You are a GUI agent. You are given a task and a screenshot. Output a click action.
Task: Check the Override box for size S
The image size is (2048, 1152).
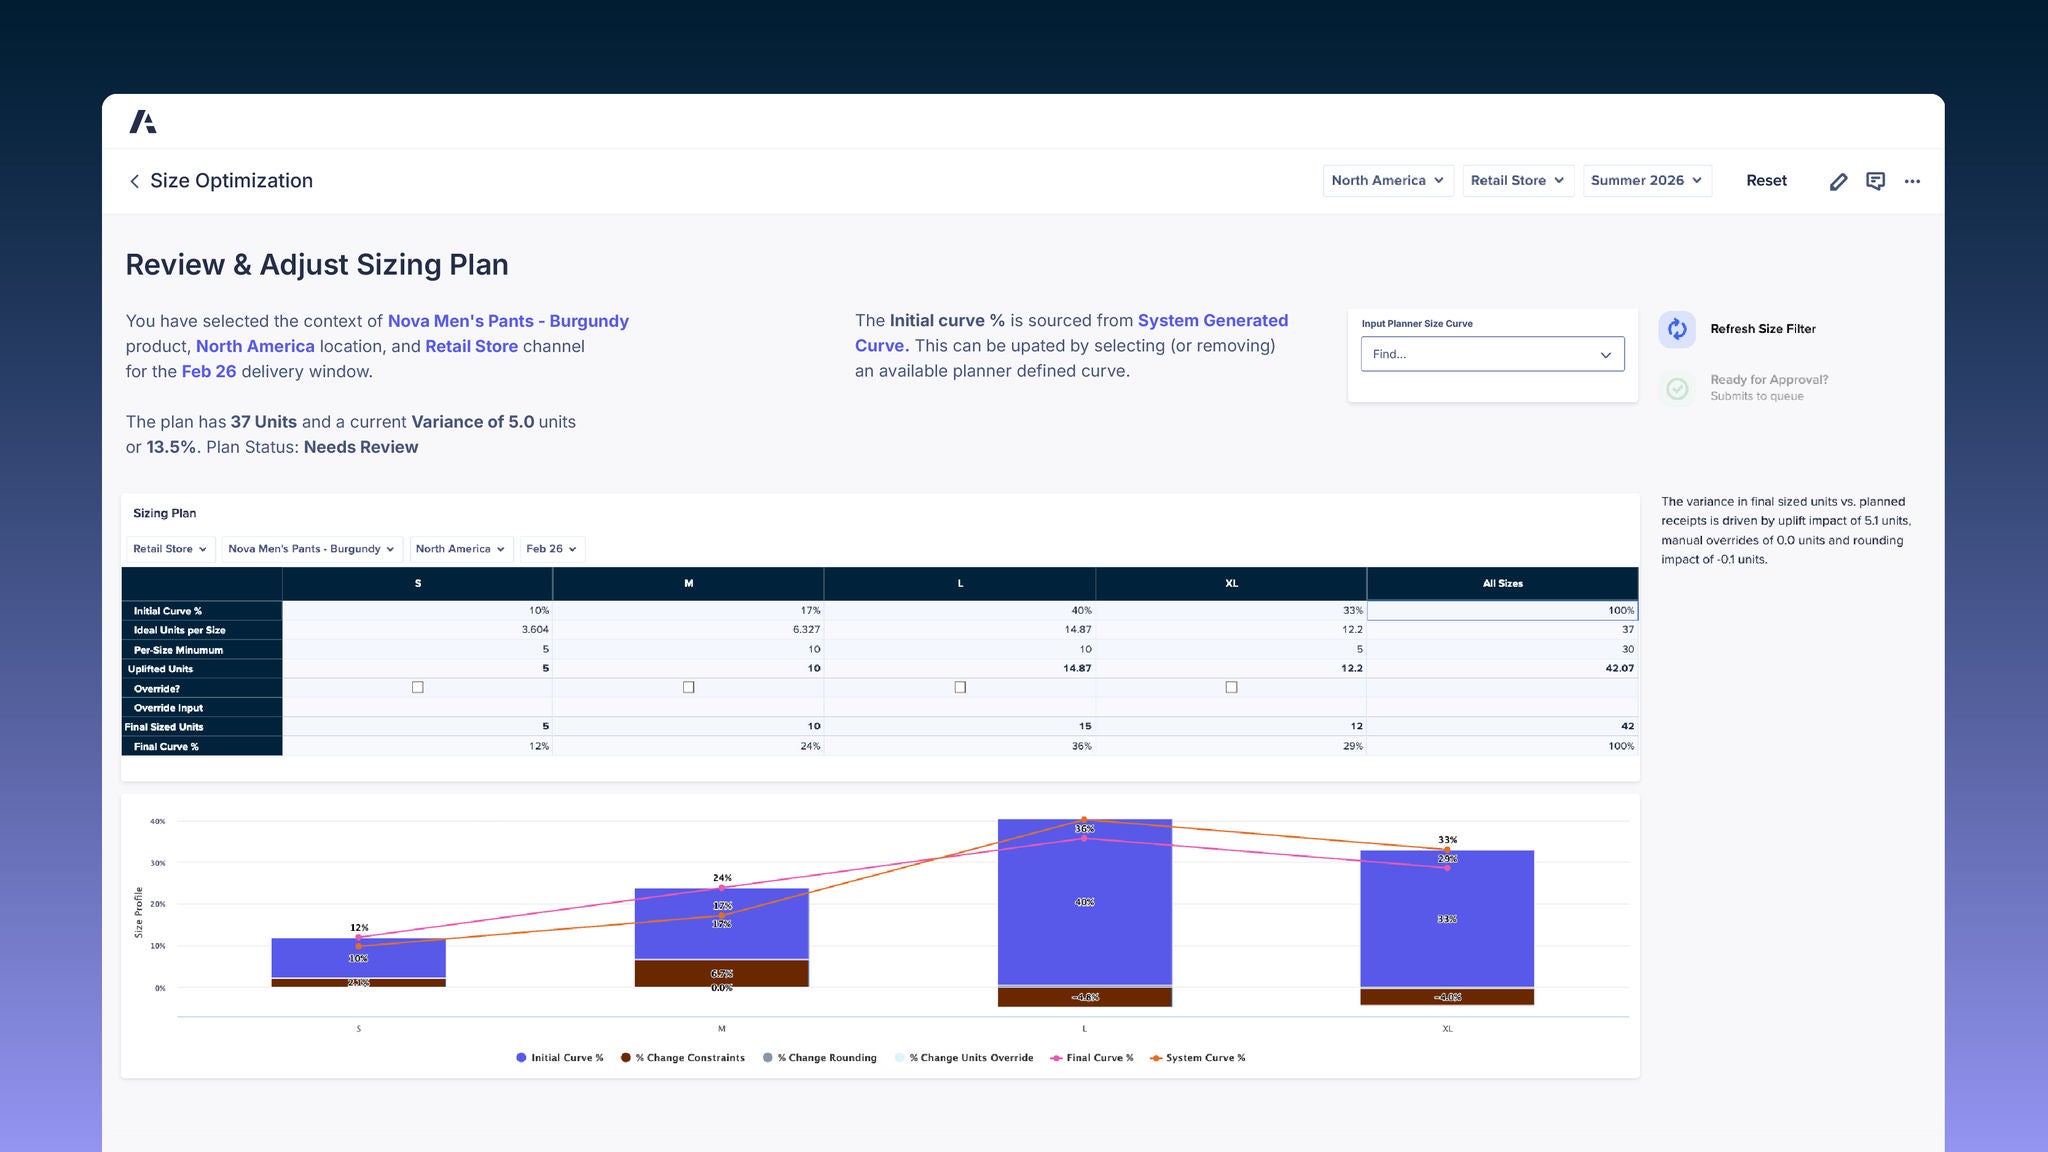pos(418,688)
